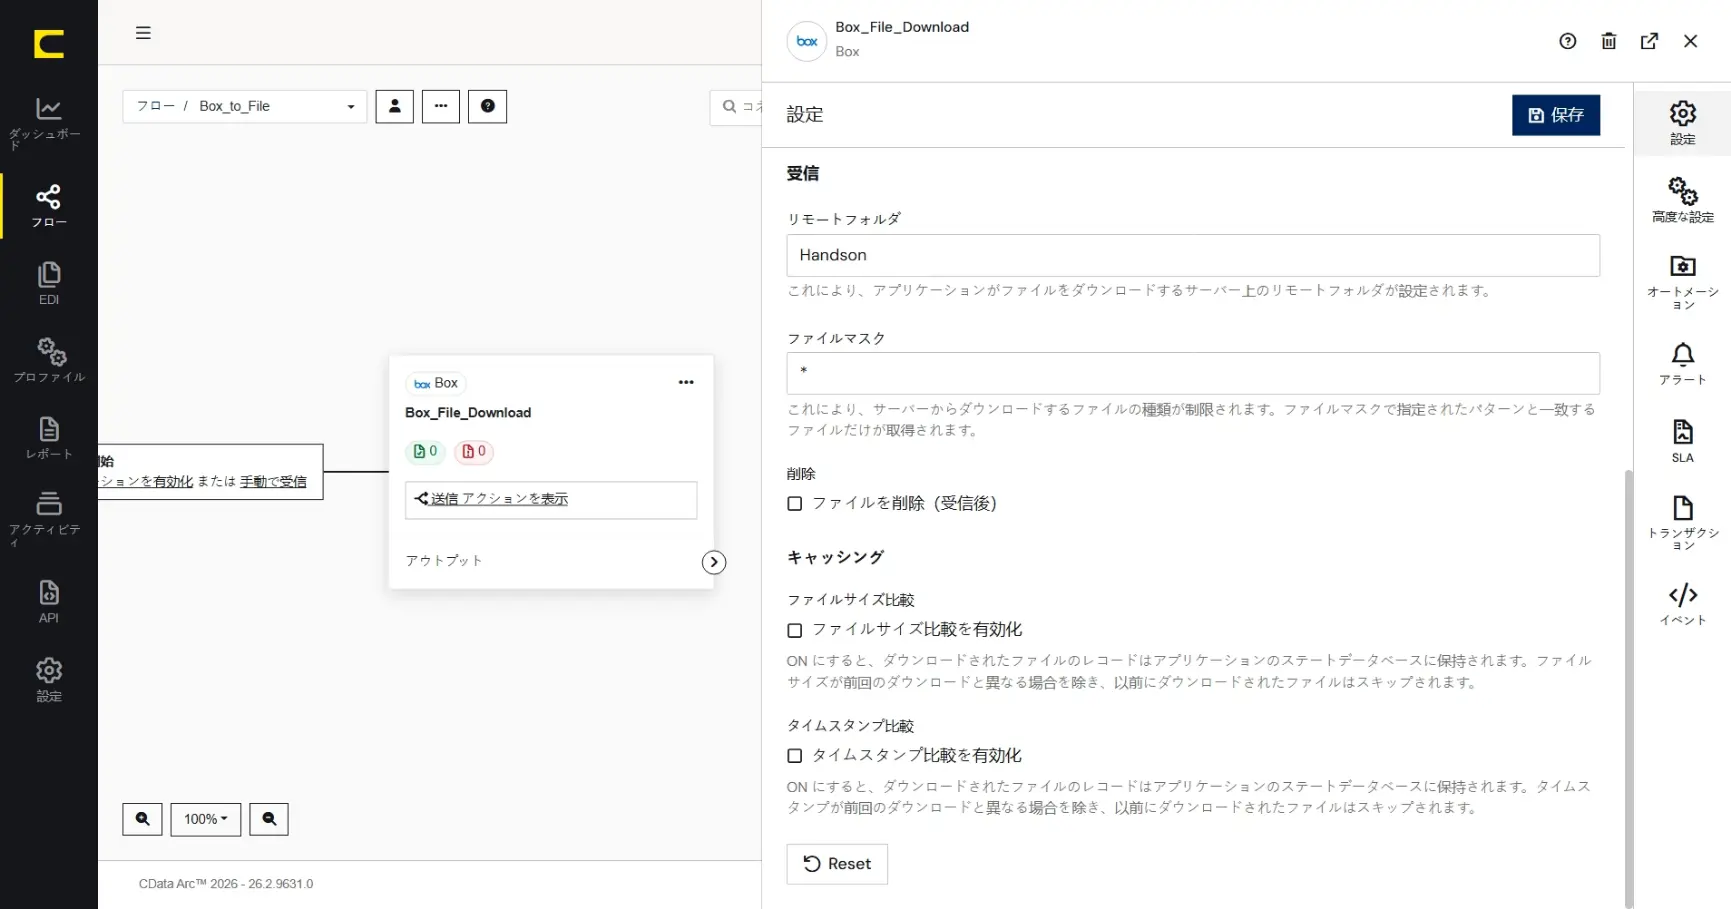
Task: Click the キャッシング section heading
Action: click(x=835, y=557)
